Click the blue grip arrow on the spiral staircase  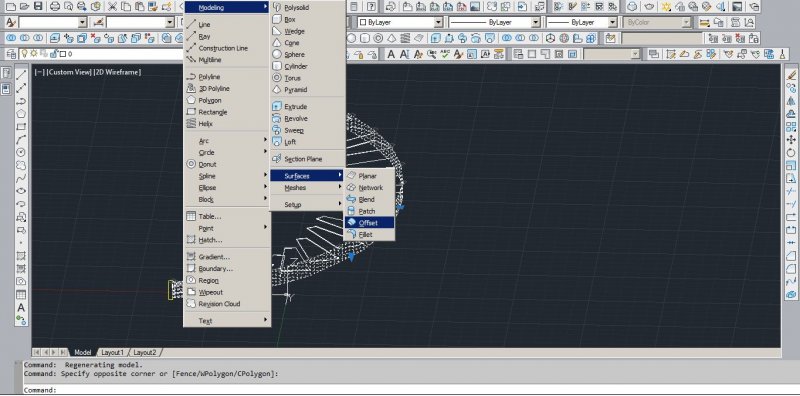[352, 257]
